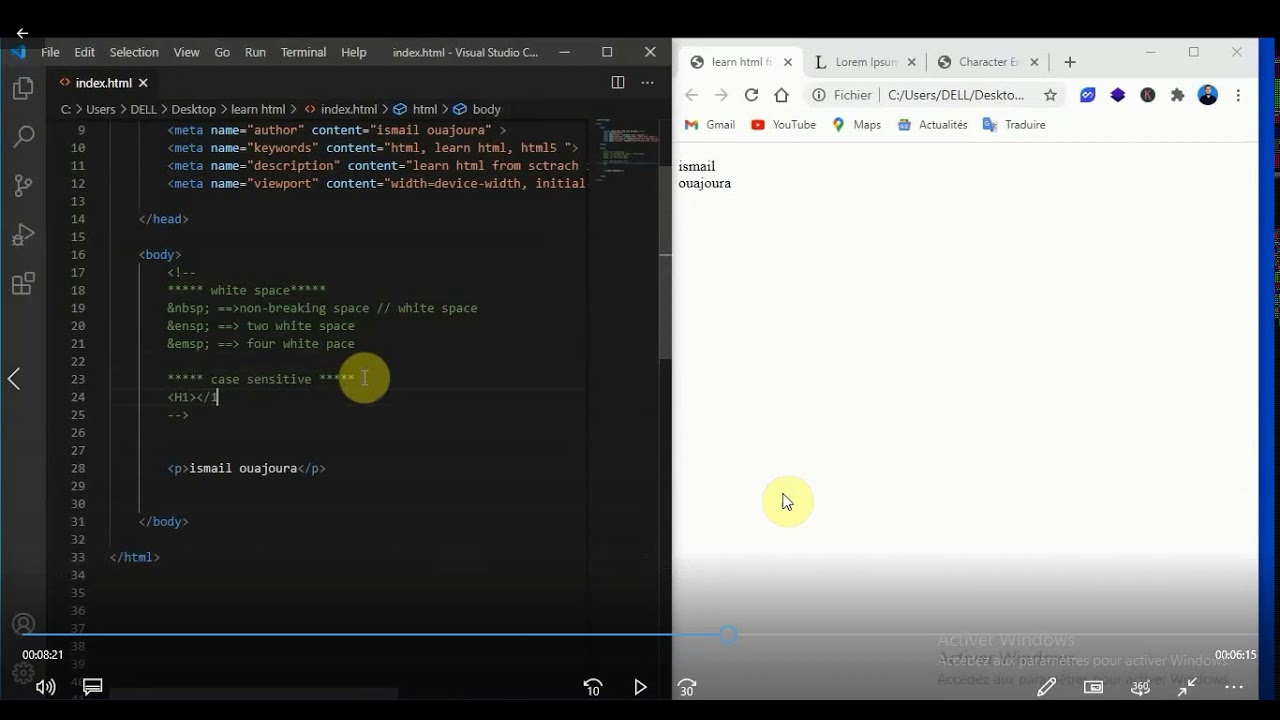1280x720 pixels.
Task: Close the Character En tab
Action: 1034,62
